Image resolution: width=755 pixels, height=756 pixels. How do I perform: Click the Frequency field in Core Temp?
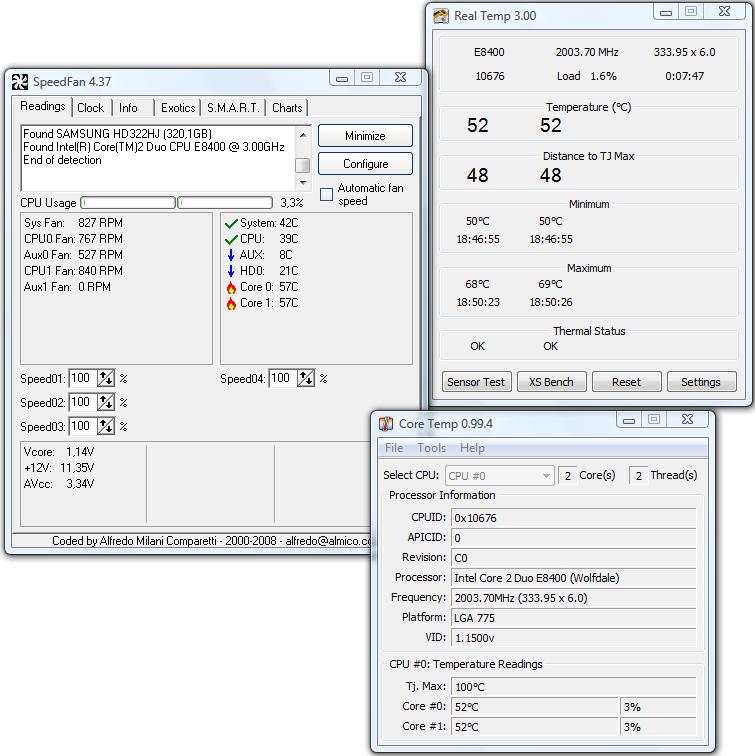pos(573,598)
